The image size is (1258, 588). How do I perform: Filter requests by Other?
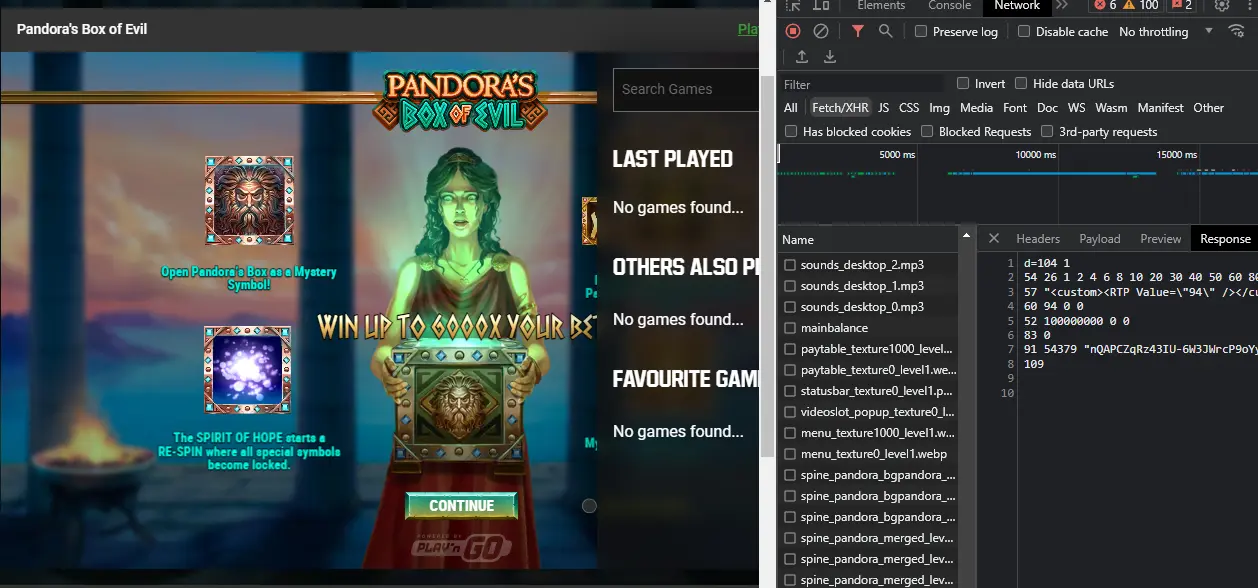pos(1208,107)
